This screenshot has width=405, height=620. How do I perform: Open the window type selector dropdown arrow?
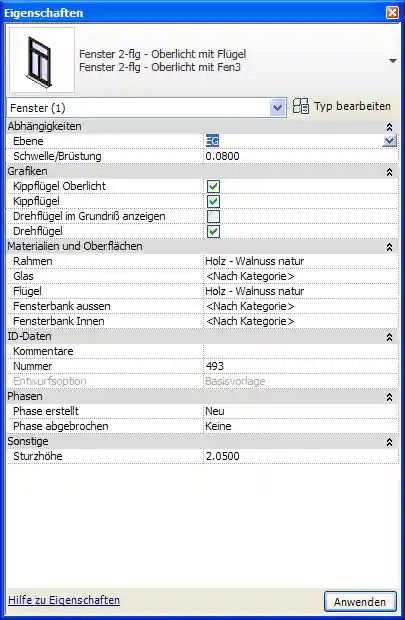[393, 61]
